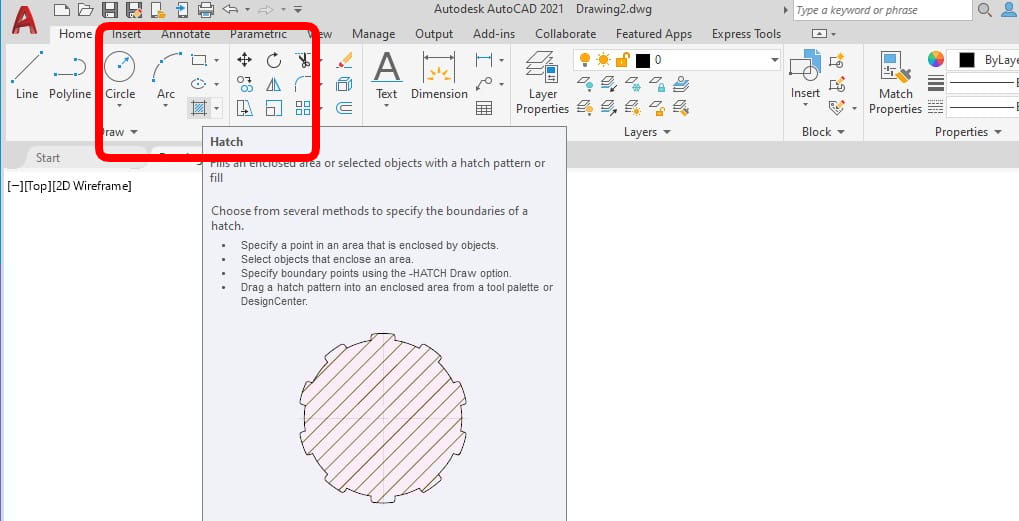Select the Dimension tool
1019x521 pixels.
tap(439, 75)
